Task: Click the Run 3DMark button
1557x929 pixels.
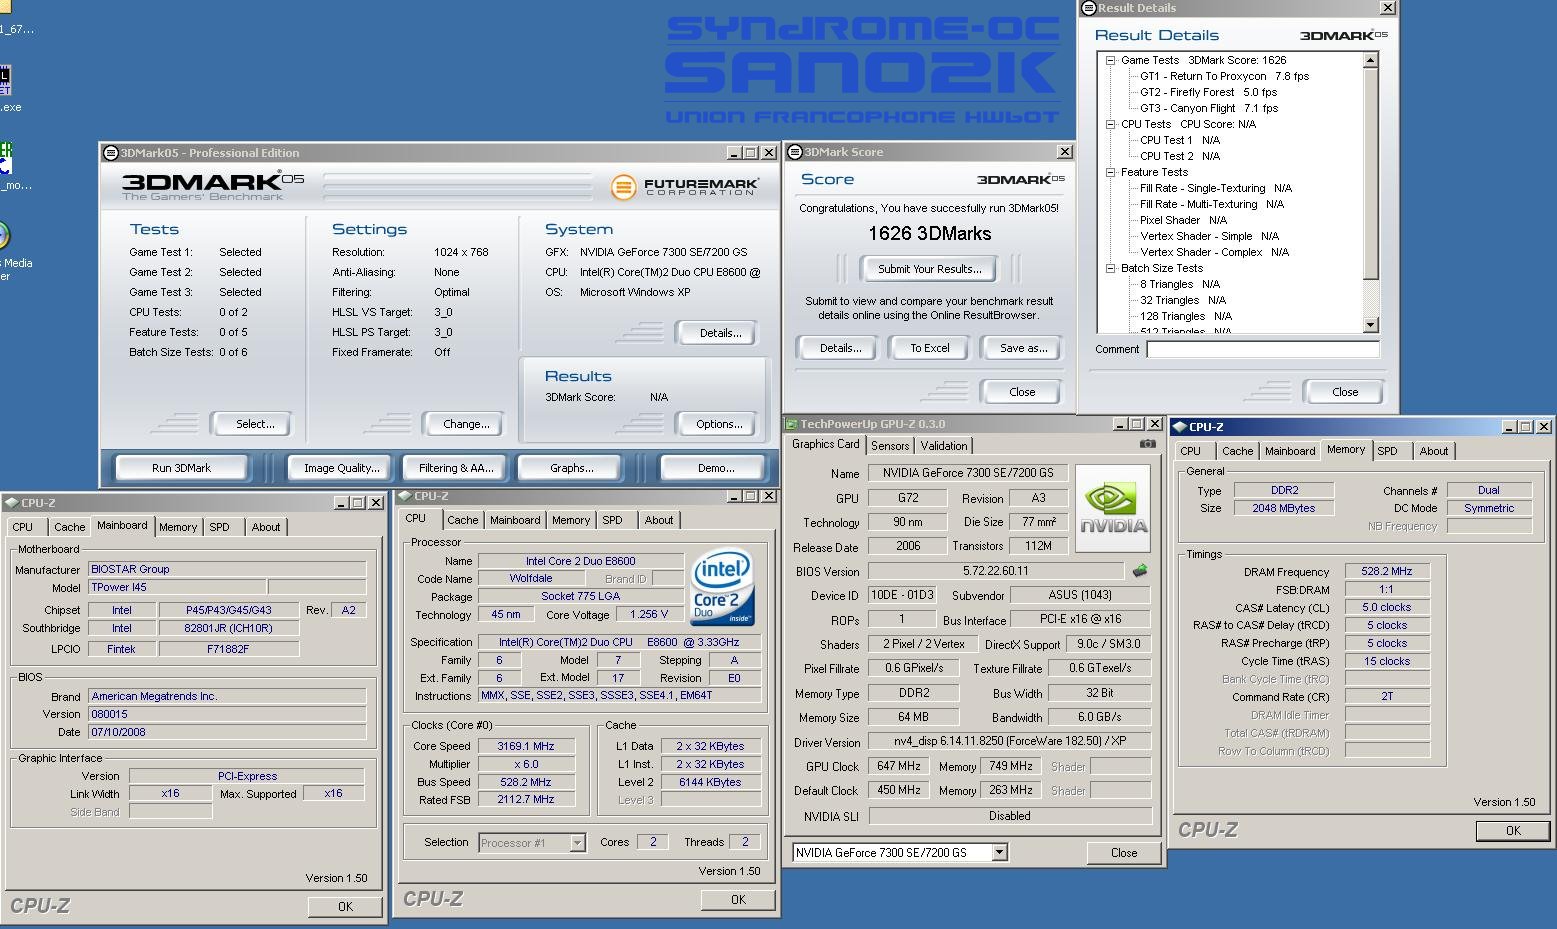Action: [181, 468]
